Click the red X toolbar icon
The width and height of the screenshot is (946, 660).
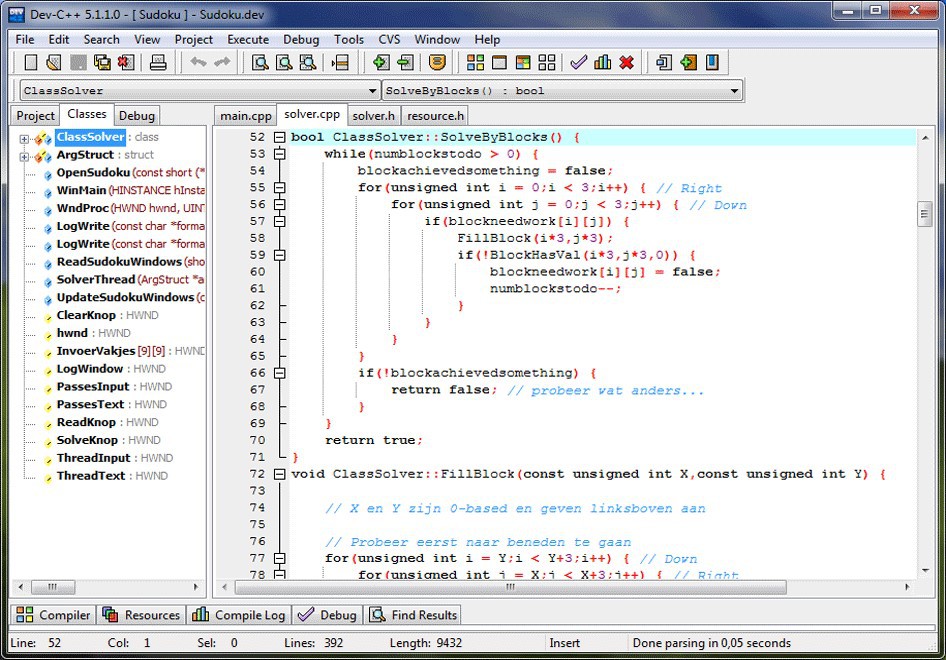[x=626, y=63]
